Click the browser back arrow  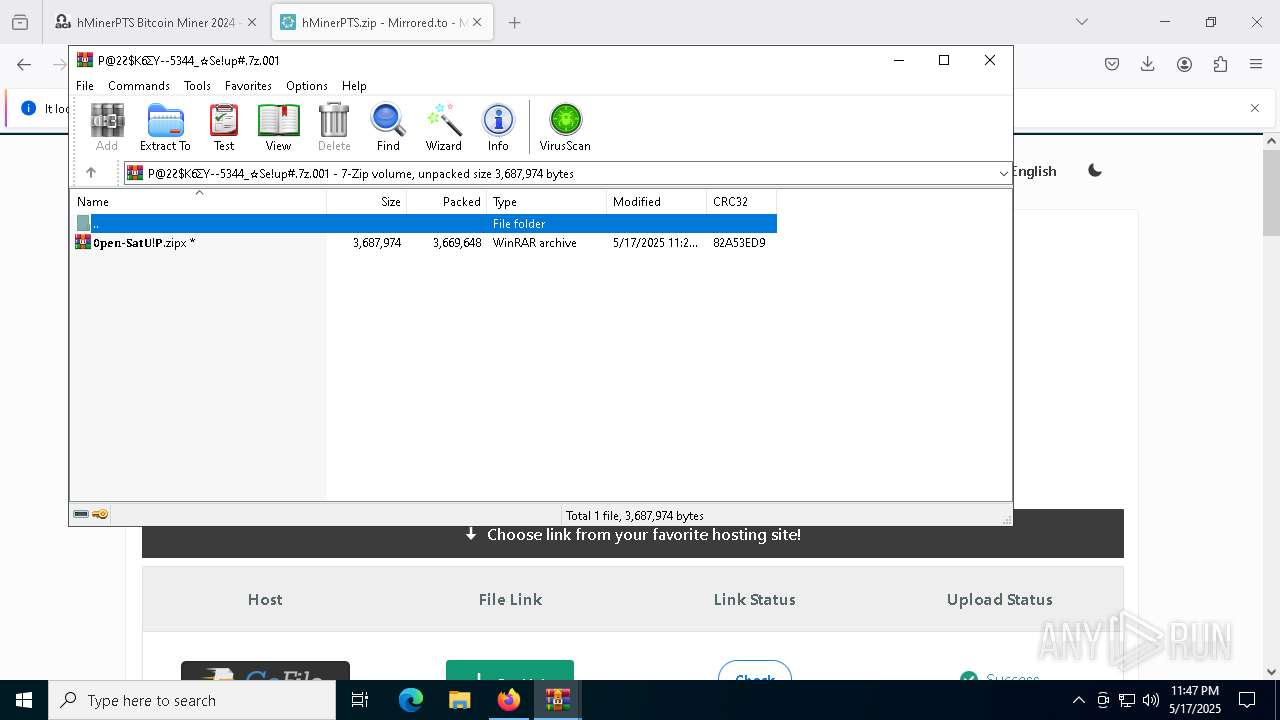24,64
